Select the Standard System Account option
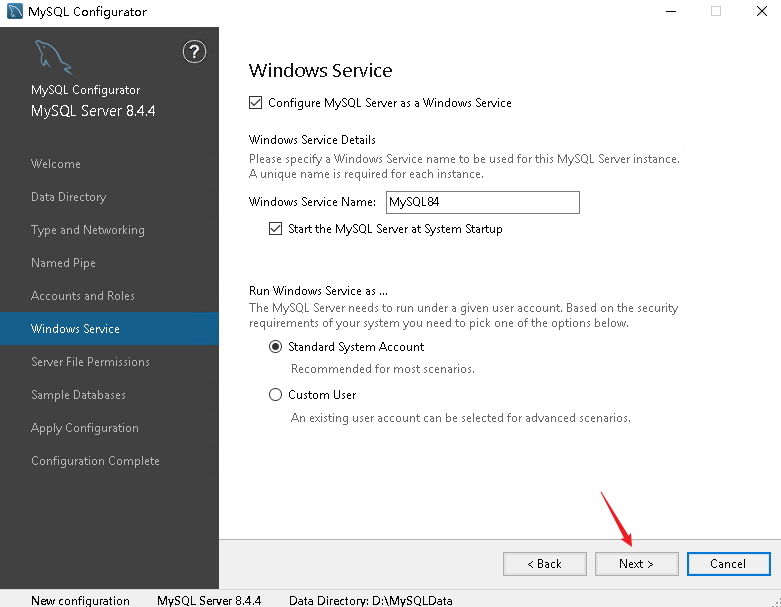Viewport: 781px width, 607px height. 275,347
